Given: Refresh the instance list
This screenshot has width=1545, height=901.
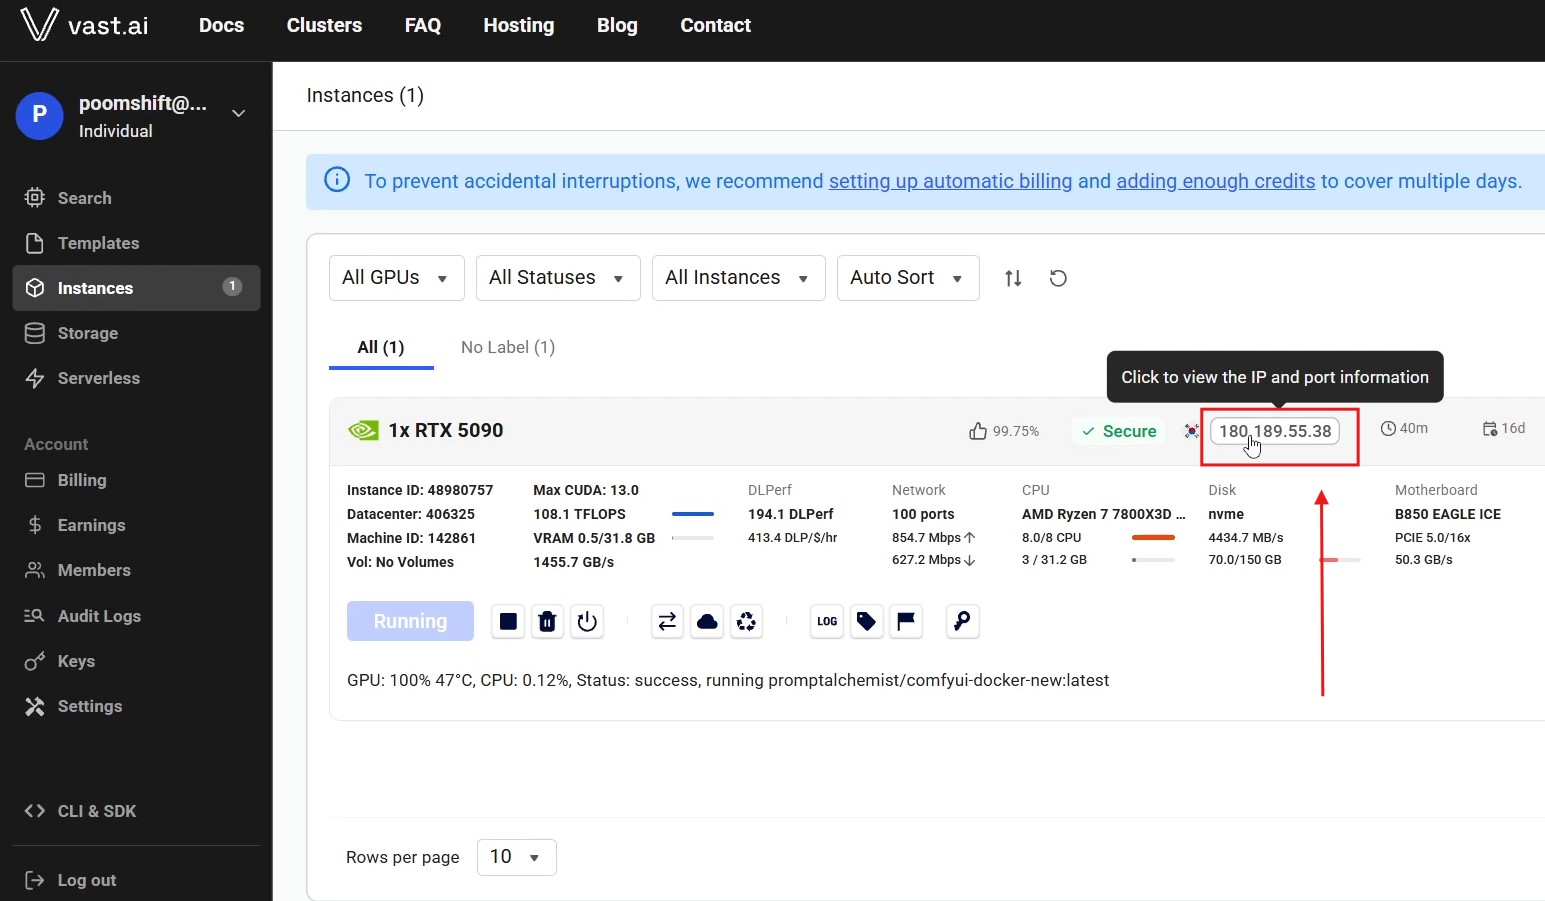Looking at the screenshot, I should click(x=1058, y=278).
